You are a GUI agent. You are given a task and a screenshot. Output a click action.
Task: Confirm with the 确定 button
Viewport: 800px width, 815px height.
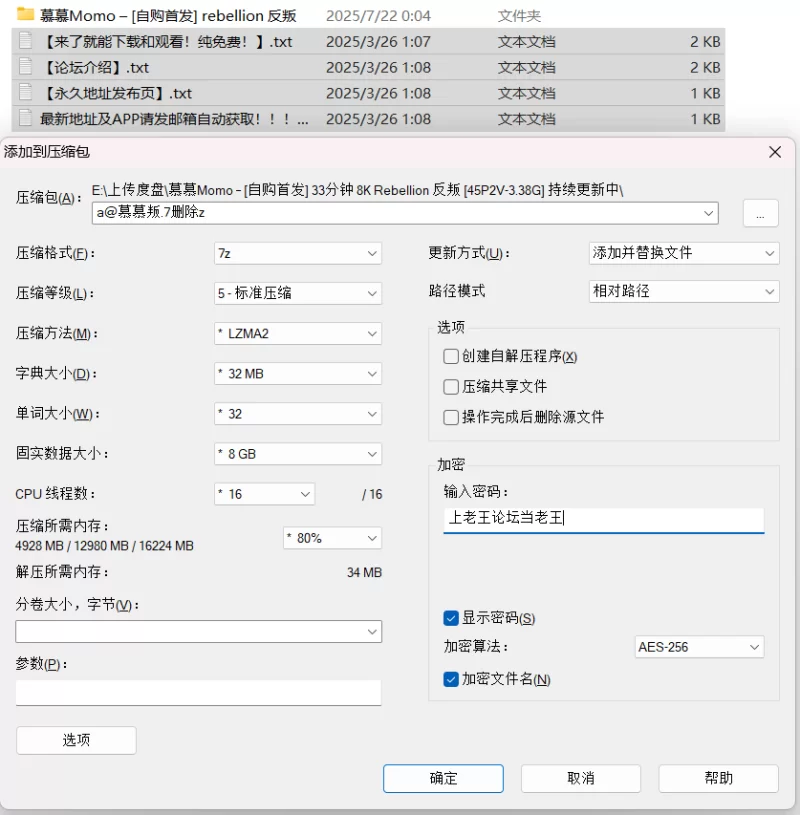(443, 778)
